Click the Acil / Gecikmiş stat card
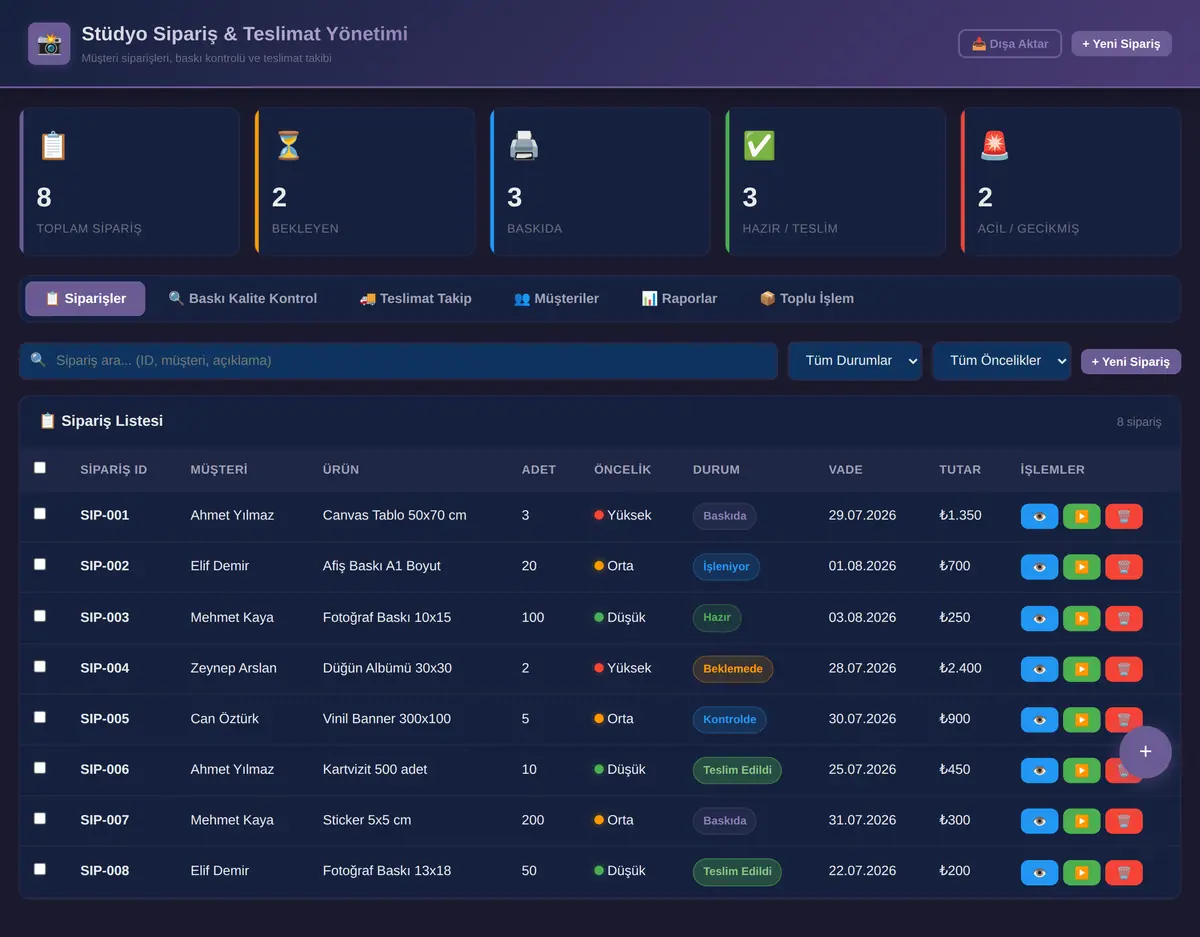Screen dimensions: 1200x937 coord(1070,182)
